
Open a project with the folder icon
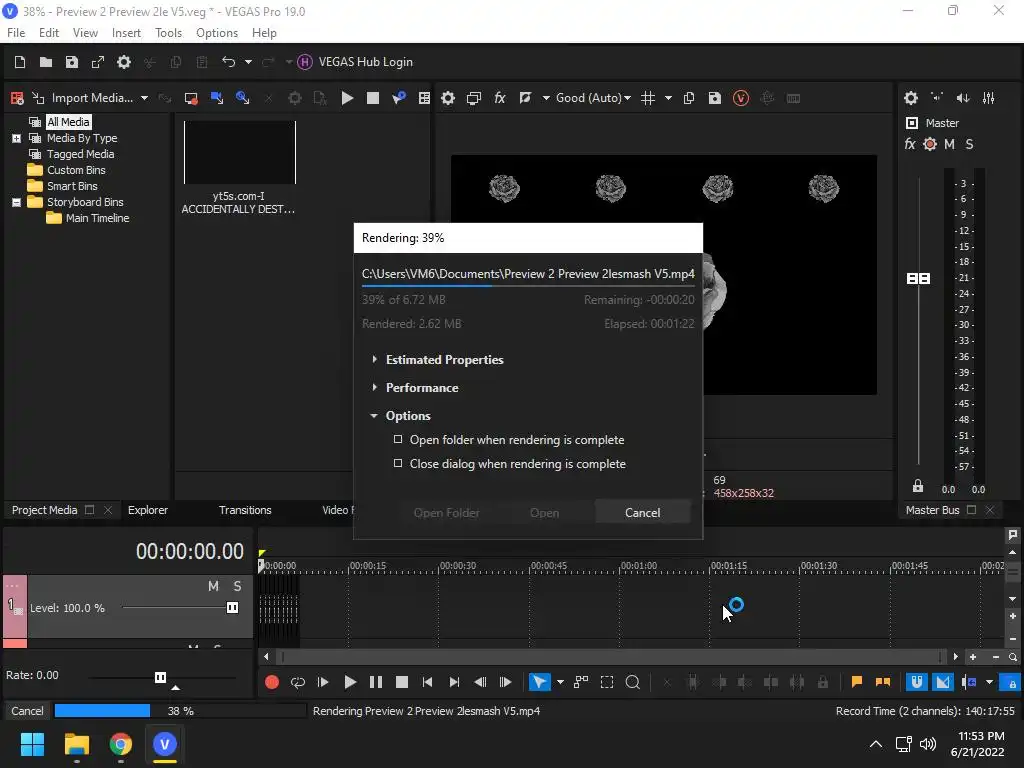pos(46,62)
